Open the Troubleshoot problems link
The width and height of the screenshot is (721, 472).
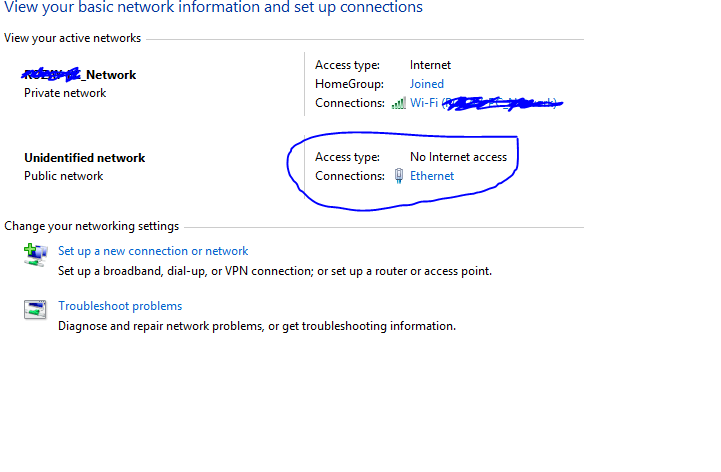tap(120, 306)
